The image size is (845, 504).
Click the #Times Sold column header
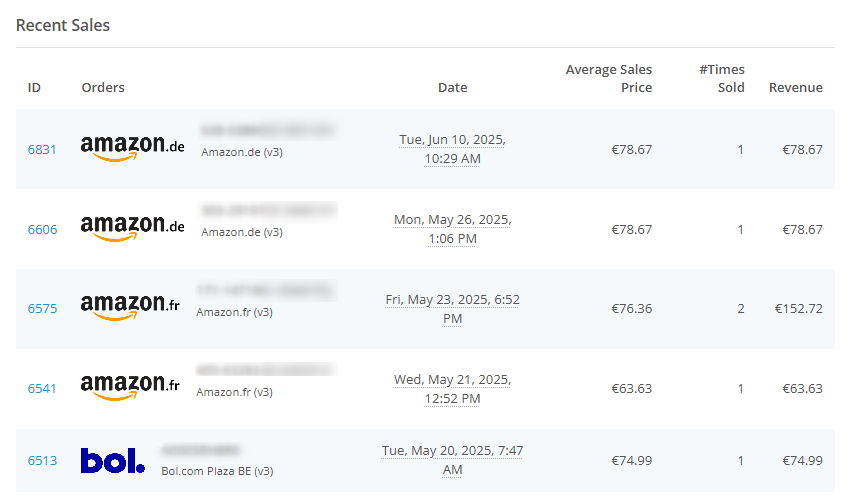point(722,79)
